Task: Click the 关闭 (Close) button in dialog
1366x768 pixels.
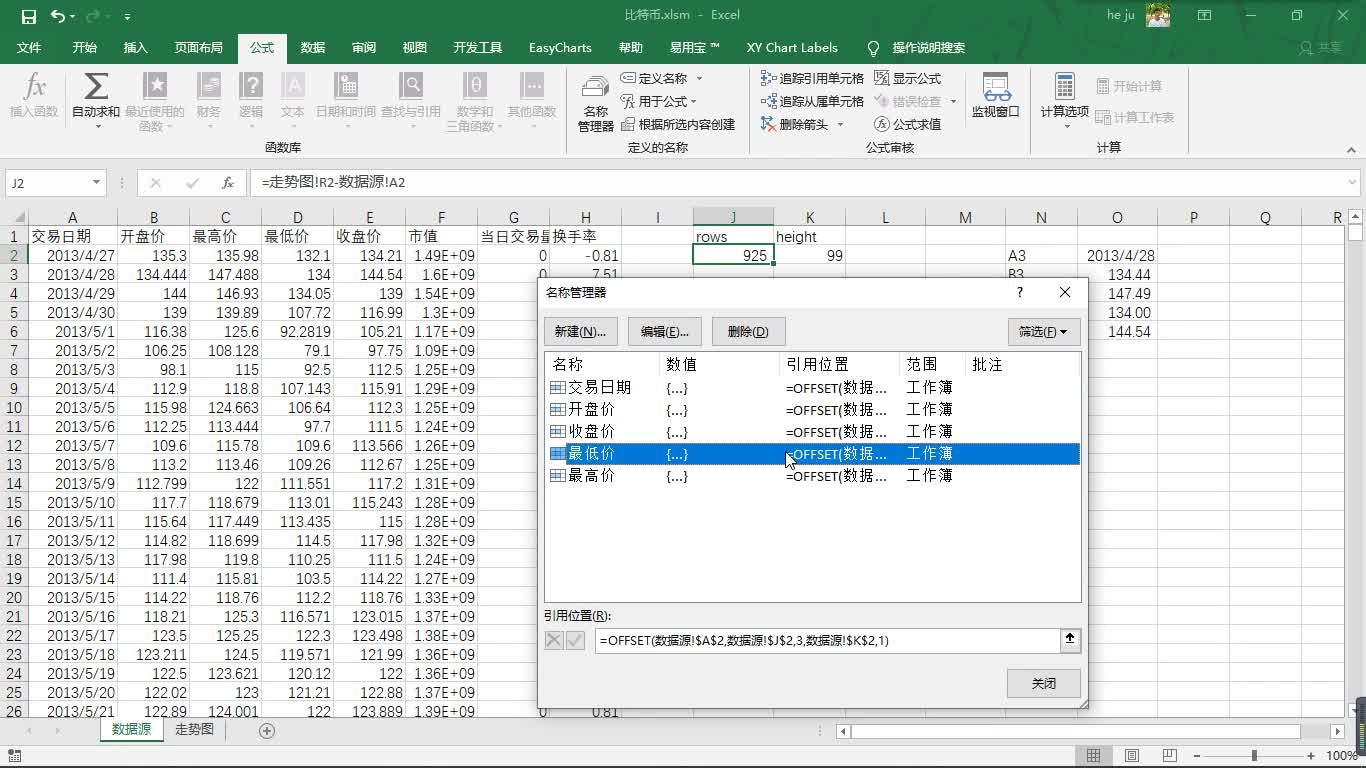Action: pos(1044,683)
